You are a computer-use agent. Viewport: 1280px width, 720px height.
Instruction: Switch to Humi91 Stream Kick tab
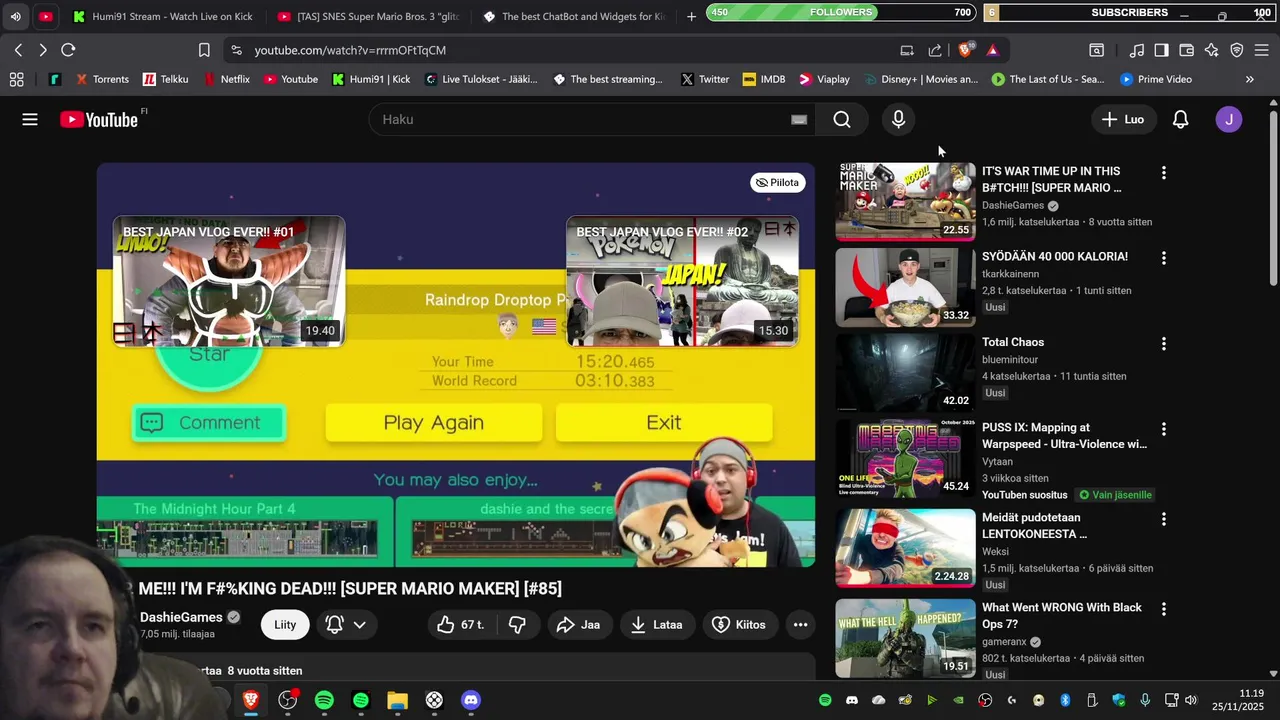point(162,16)
